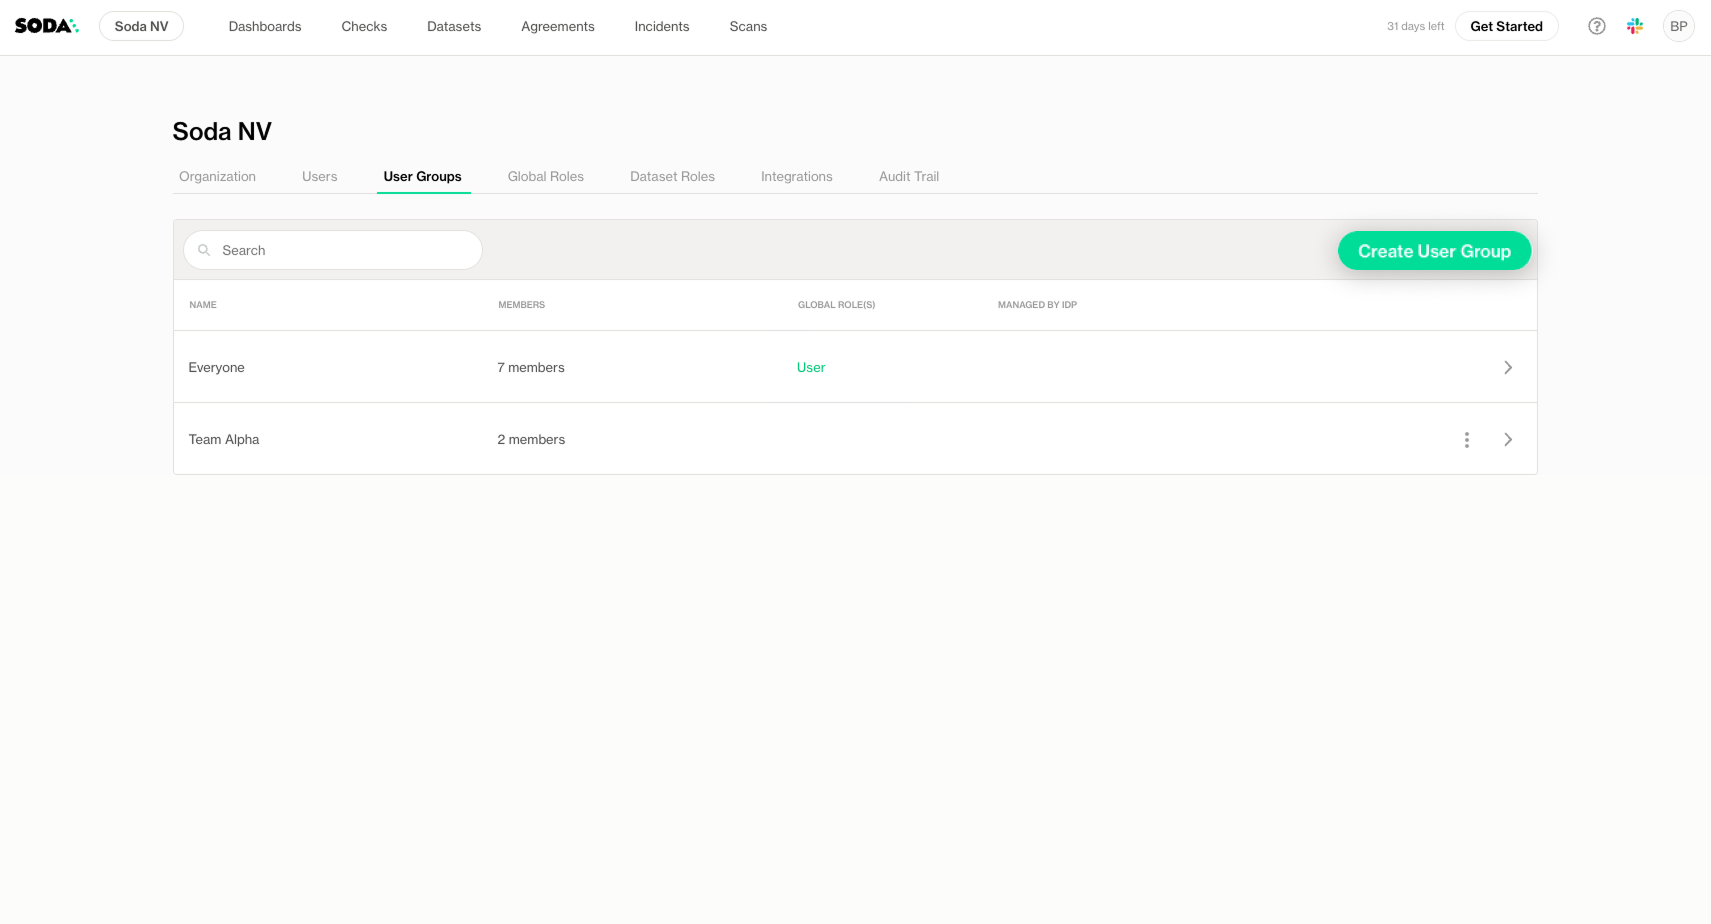The image size is (1711, 924).
Task: Go to the Dataset Roles tab
Action: point(672,177)
